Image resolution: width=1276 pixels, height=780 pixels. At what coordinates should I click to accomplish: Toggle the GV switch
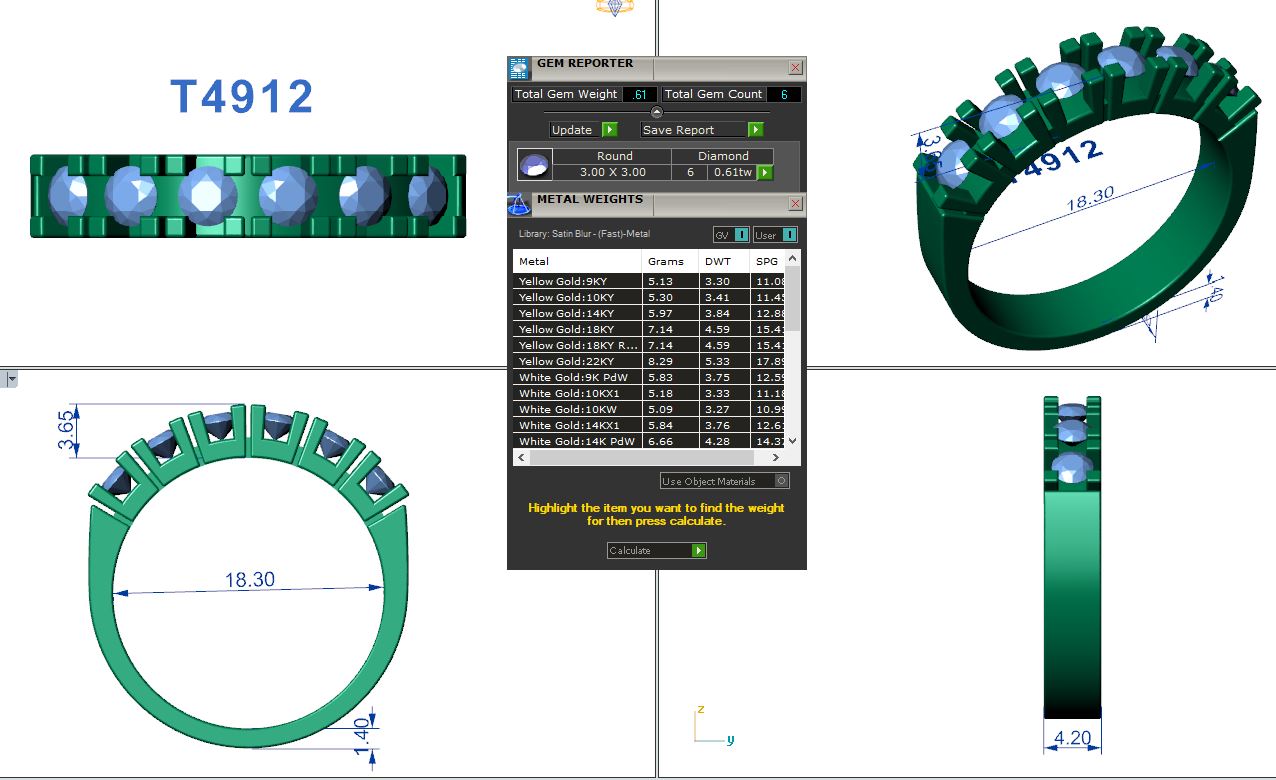(741, 235)
